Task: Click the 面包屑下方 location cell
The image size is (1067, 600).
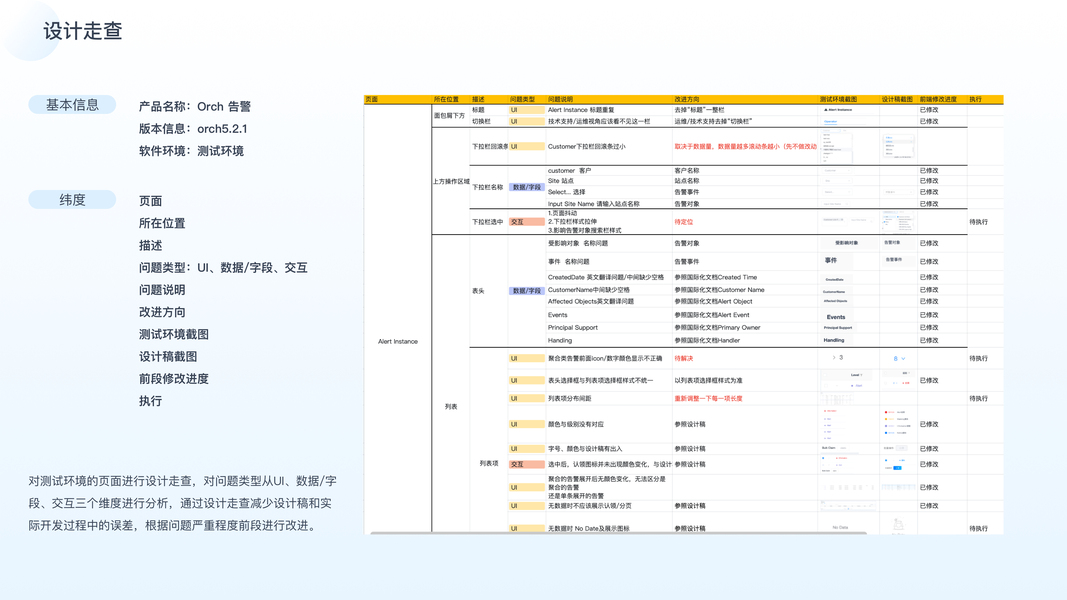Action: [x=450, y=116]
